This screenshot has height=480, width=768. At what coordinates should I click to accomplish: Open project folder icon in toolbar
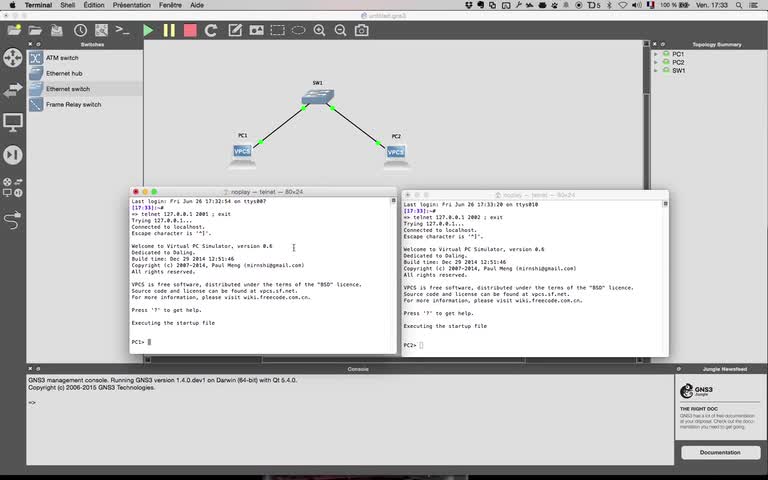35,30
